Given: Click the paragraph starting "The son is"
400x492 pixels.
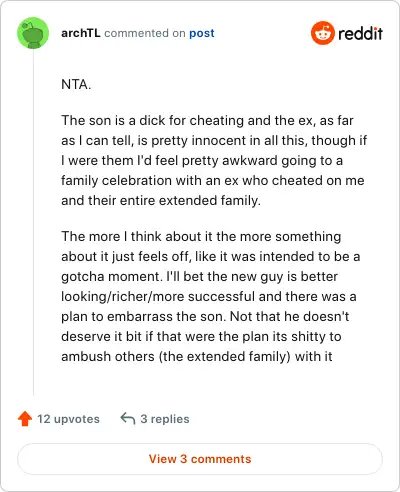Looking at the screenshot, I should tap(214, 160).
